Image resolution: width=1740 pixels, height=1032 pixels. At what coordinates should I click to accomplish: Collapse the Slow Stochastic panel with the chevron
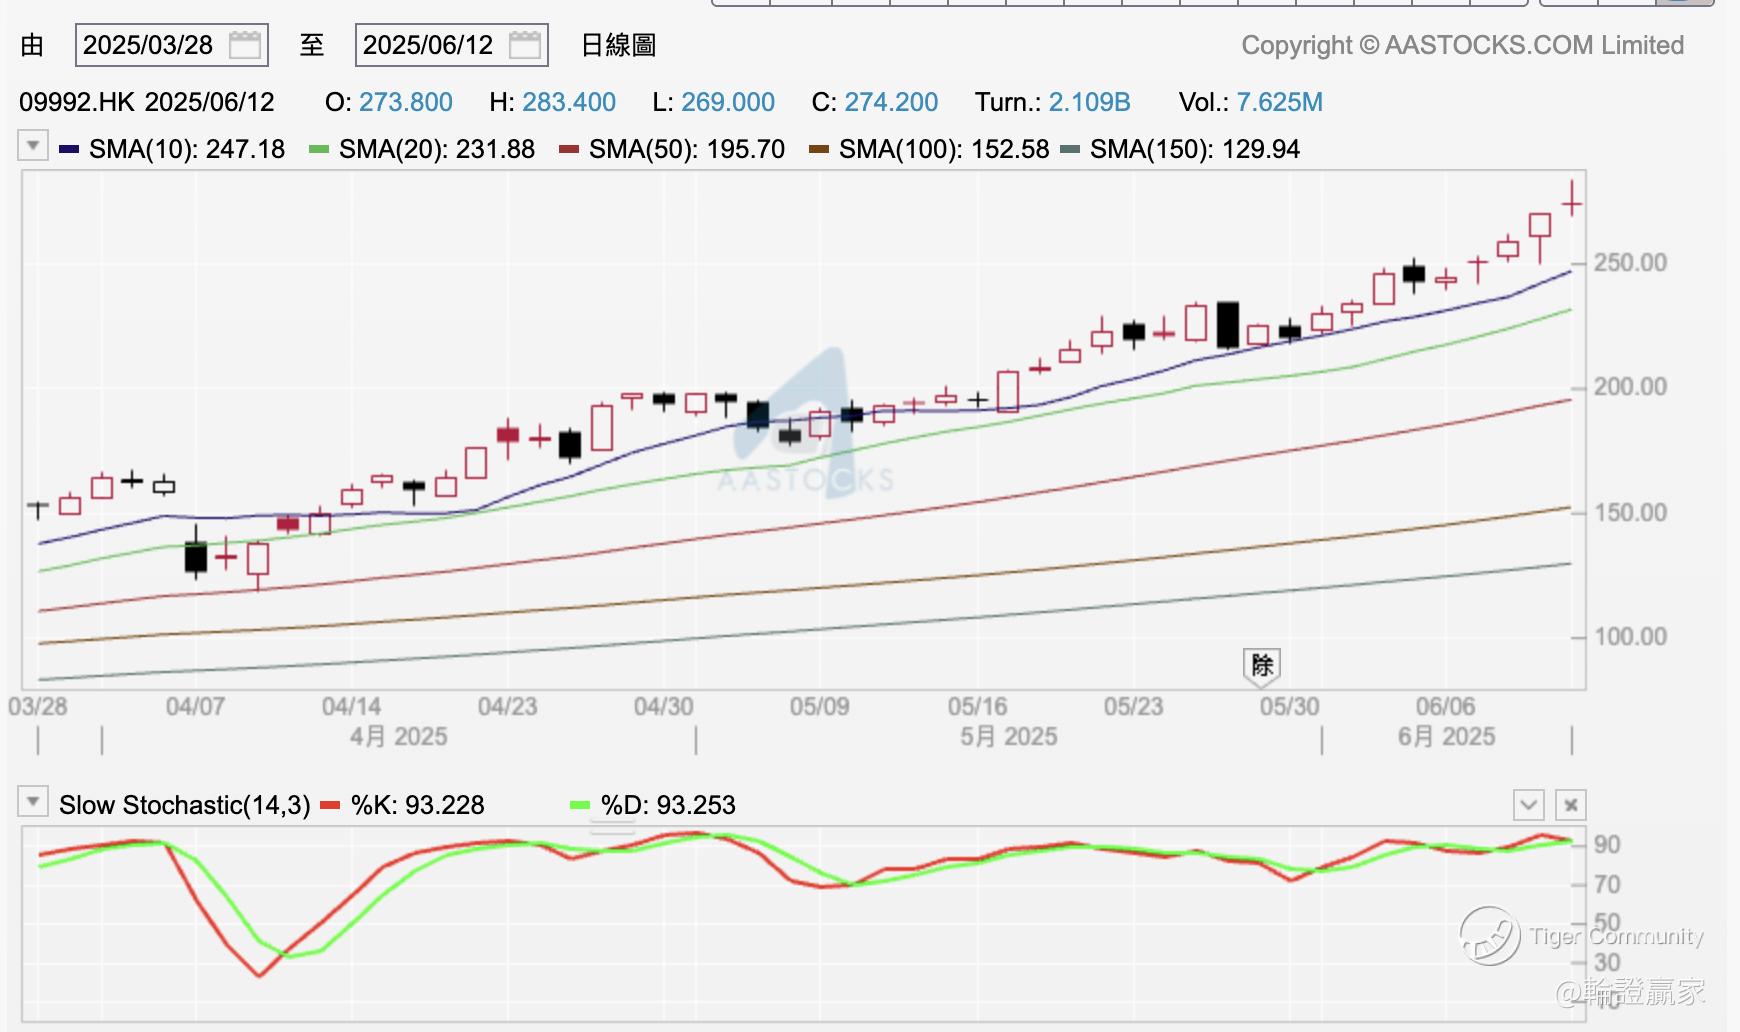(x=1529, y=804)
